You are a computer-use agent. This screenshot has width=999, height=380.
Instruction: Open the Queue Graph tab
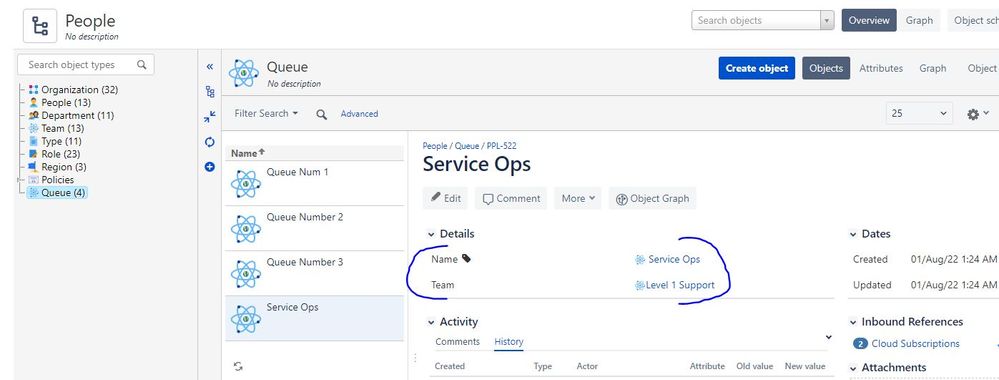pos(933,68)
